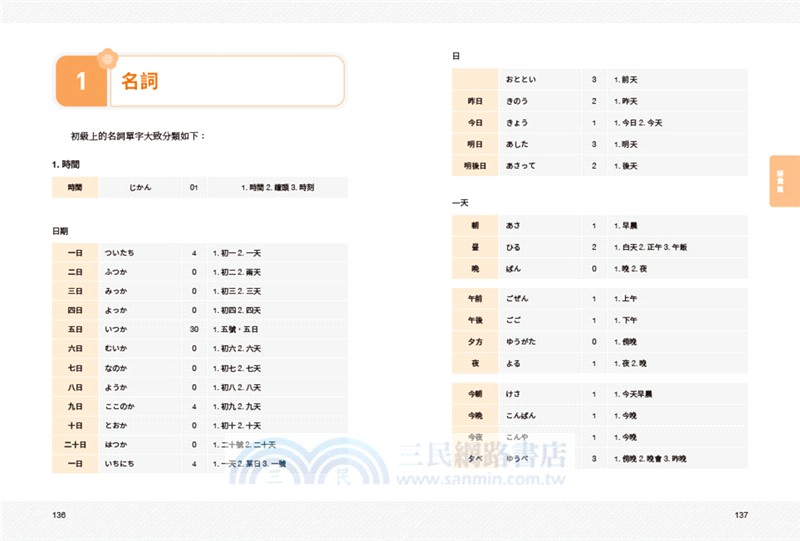Click the section heading 1. 時間
Screen dimensions: 800x541
point(66,164)
